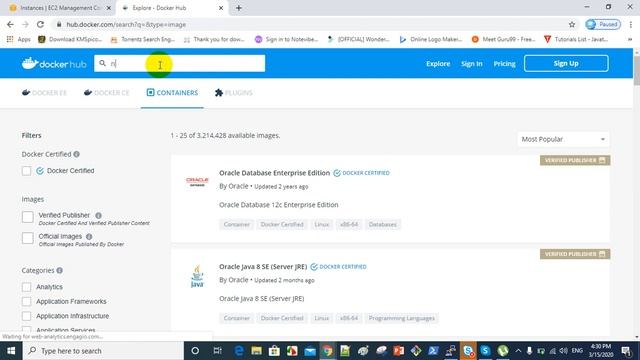
Task: Check the Application Frameworks category
Action: pos(27,302)
